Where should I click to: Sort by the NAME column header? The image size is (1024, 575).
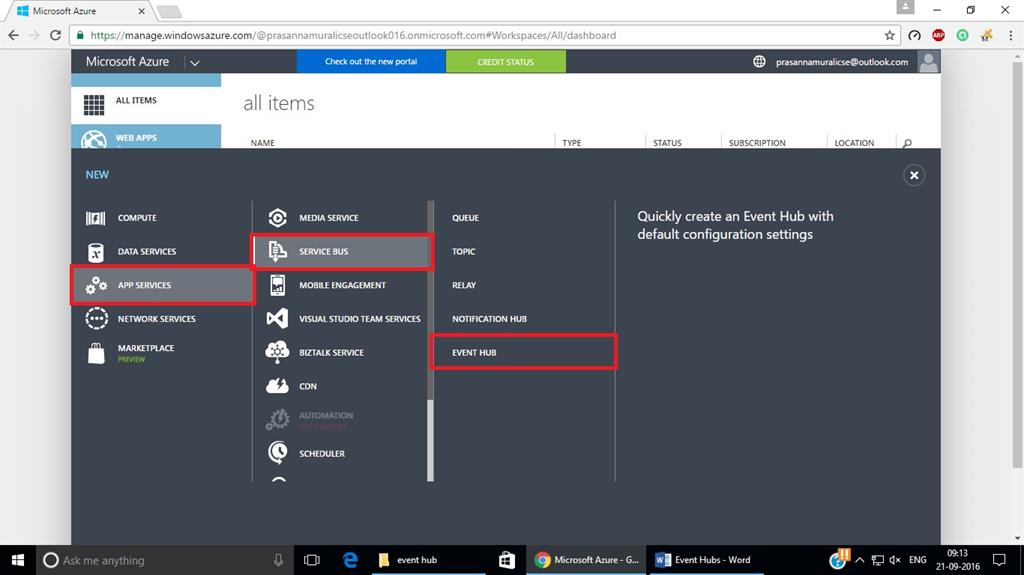[x=263, y=143]
